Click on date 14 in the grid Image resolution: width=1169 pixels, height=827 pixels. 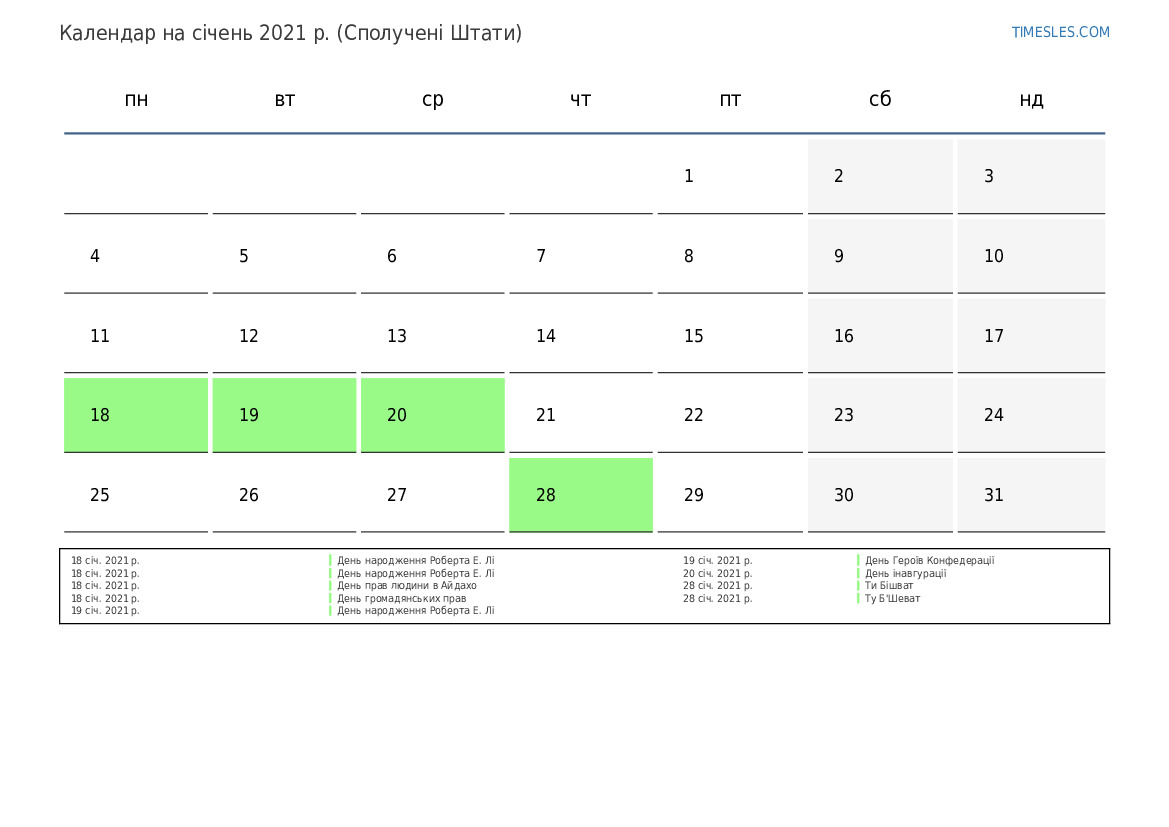pyautogui.click(x=580, y=336)
